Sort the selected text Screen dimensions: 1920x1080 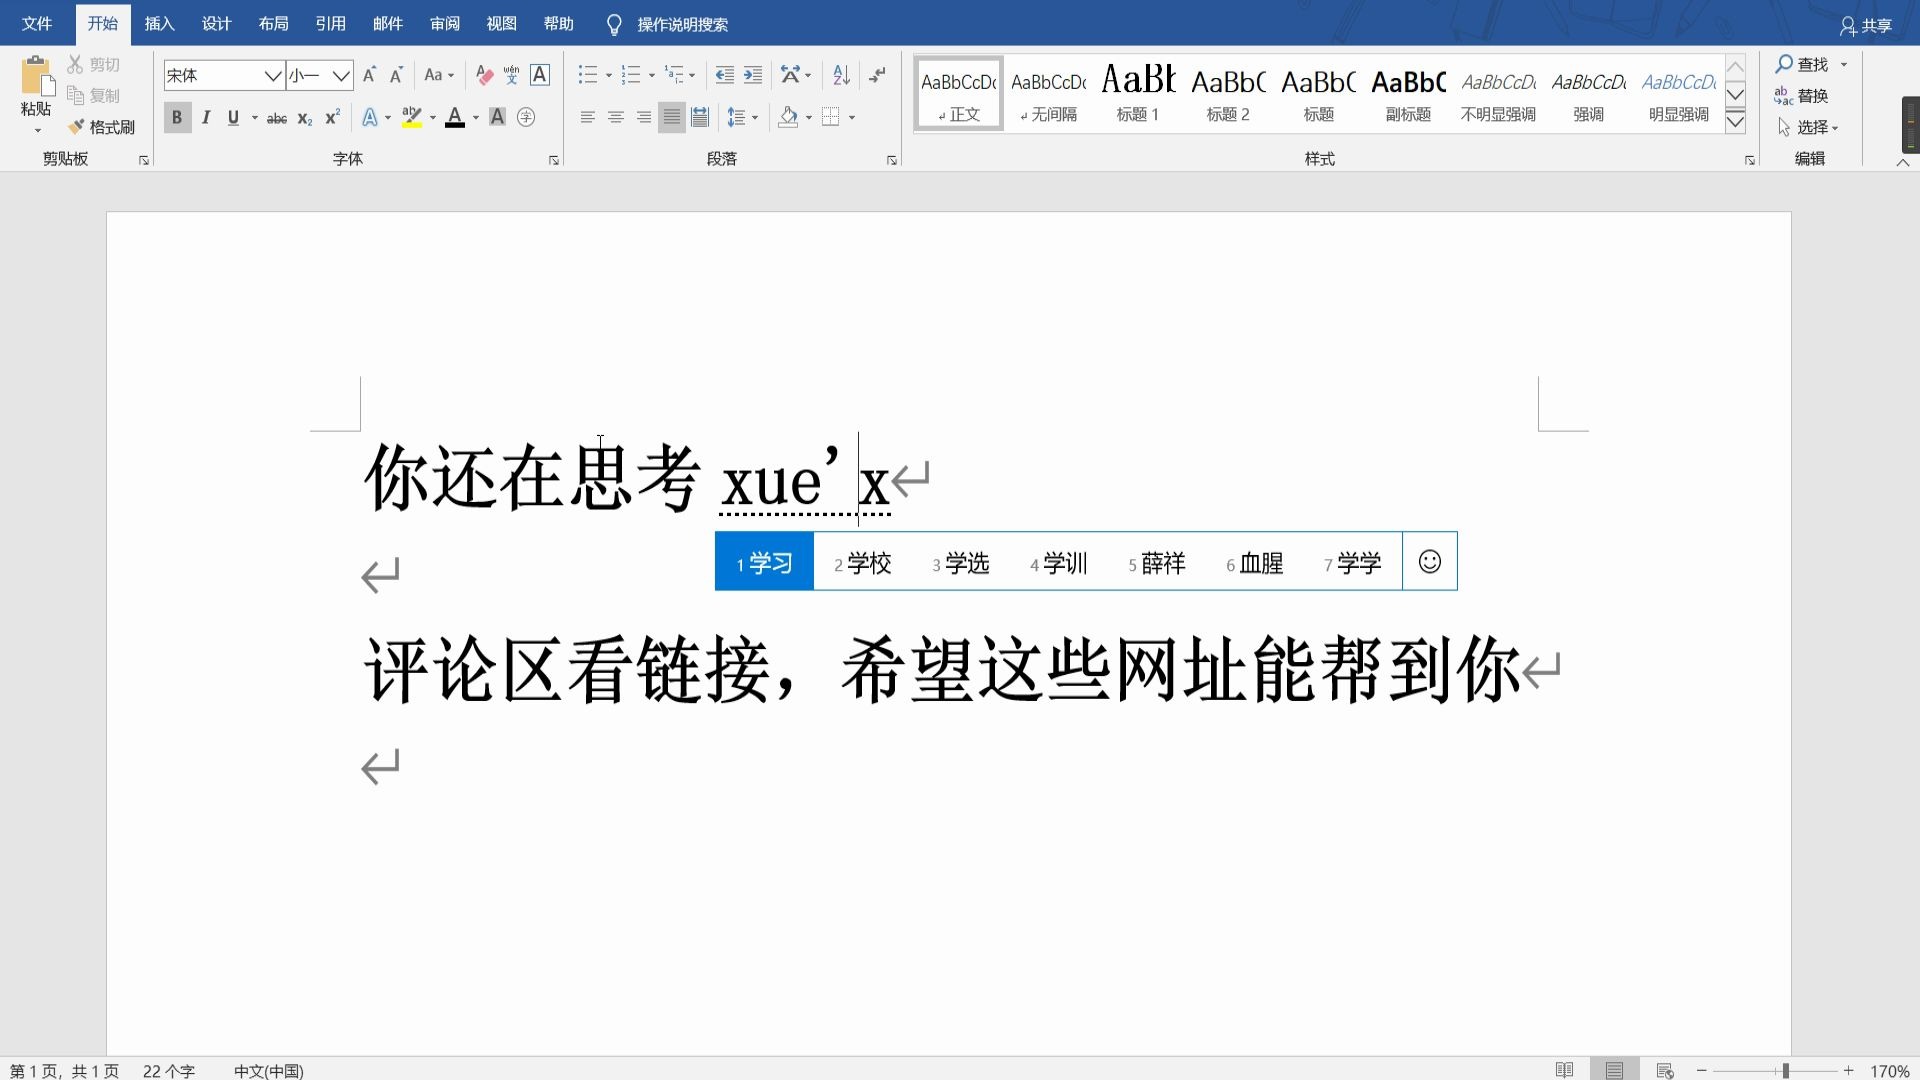842,75
